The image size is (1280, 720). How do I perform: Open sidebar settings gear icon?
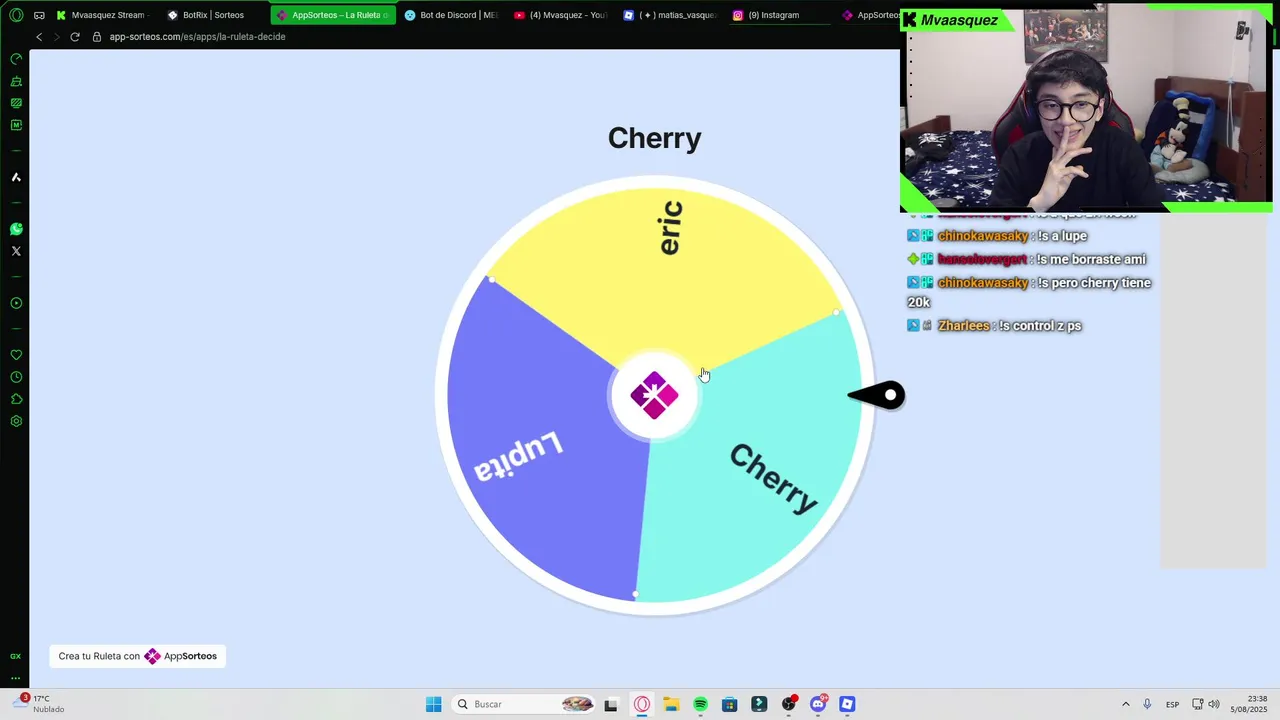(16, 421)
